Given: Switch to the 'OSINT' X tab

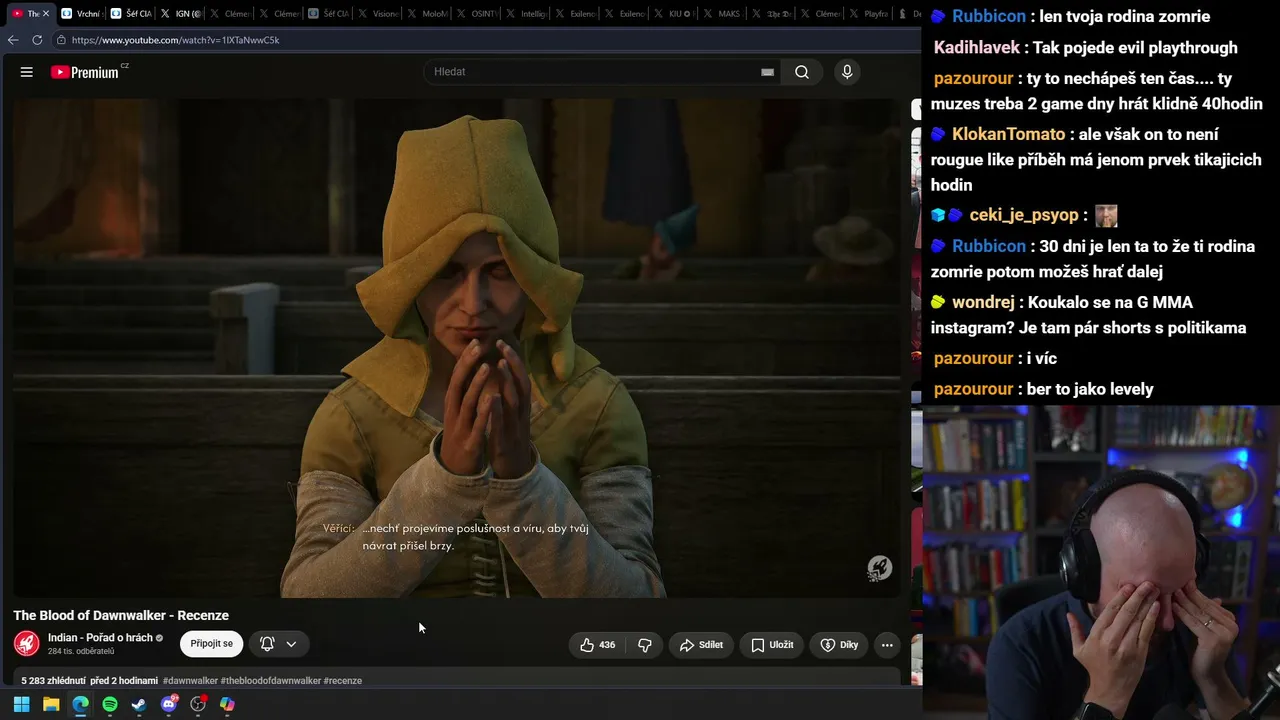Looking at the screenshot, I should [477, 14].
